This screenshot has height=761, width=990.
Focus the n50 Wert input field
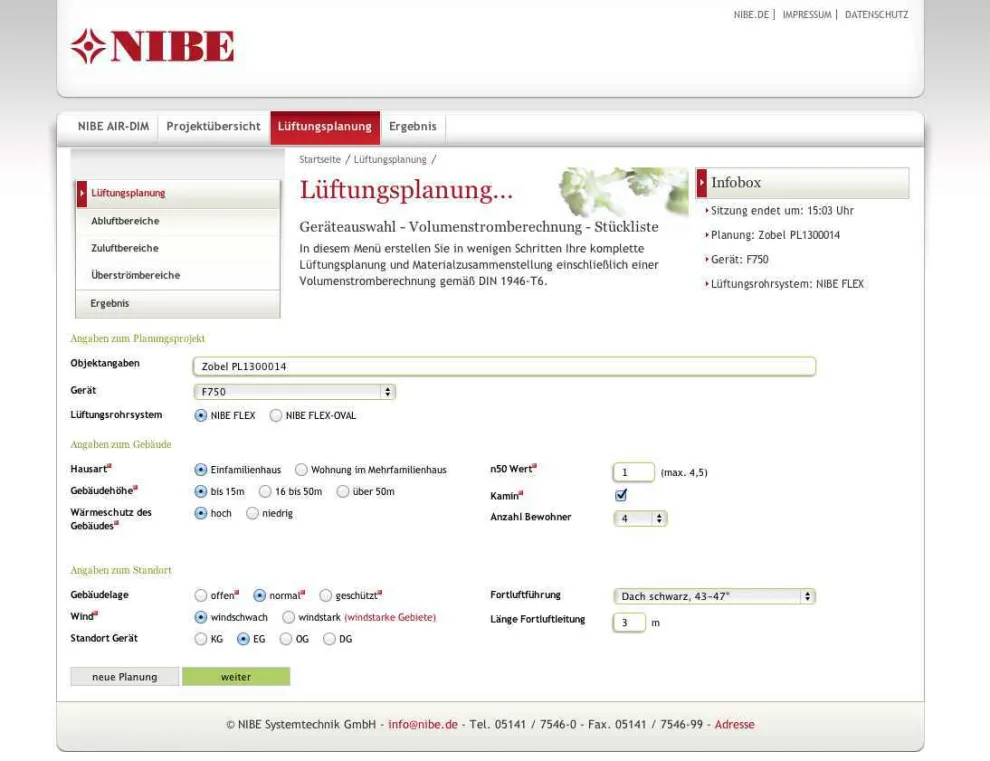tap(633, 472)
